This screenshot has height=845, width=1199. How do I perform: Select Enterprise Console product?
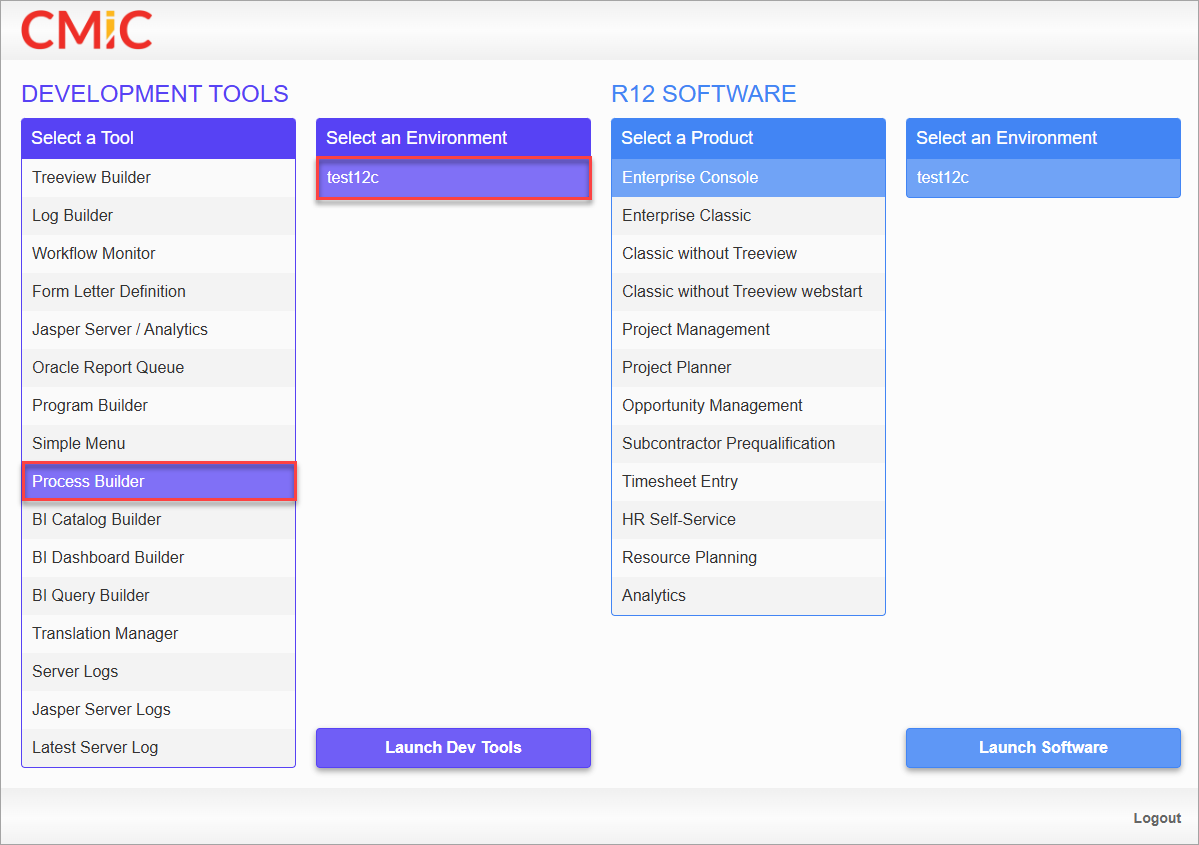(749, 177)
